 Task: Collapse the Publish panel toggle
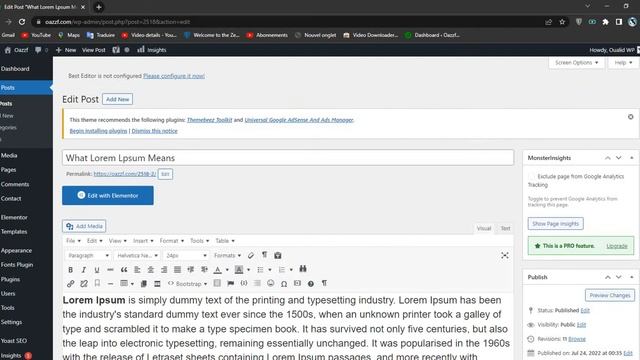631,277
